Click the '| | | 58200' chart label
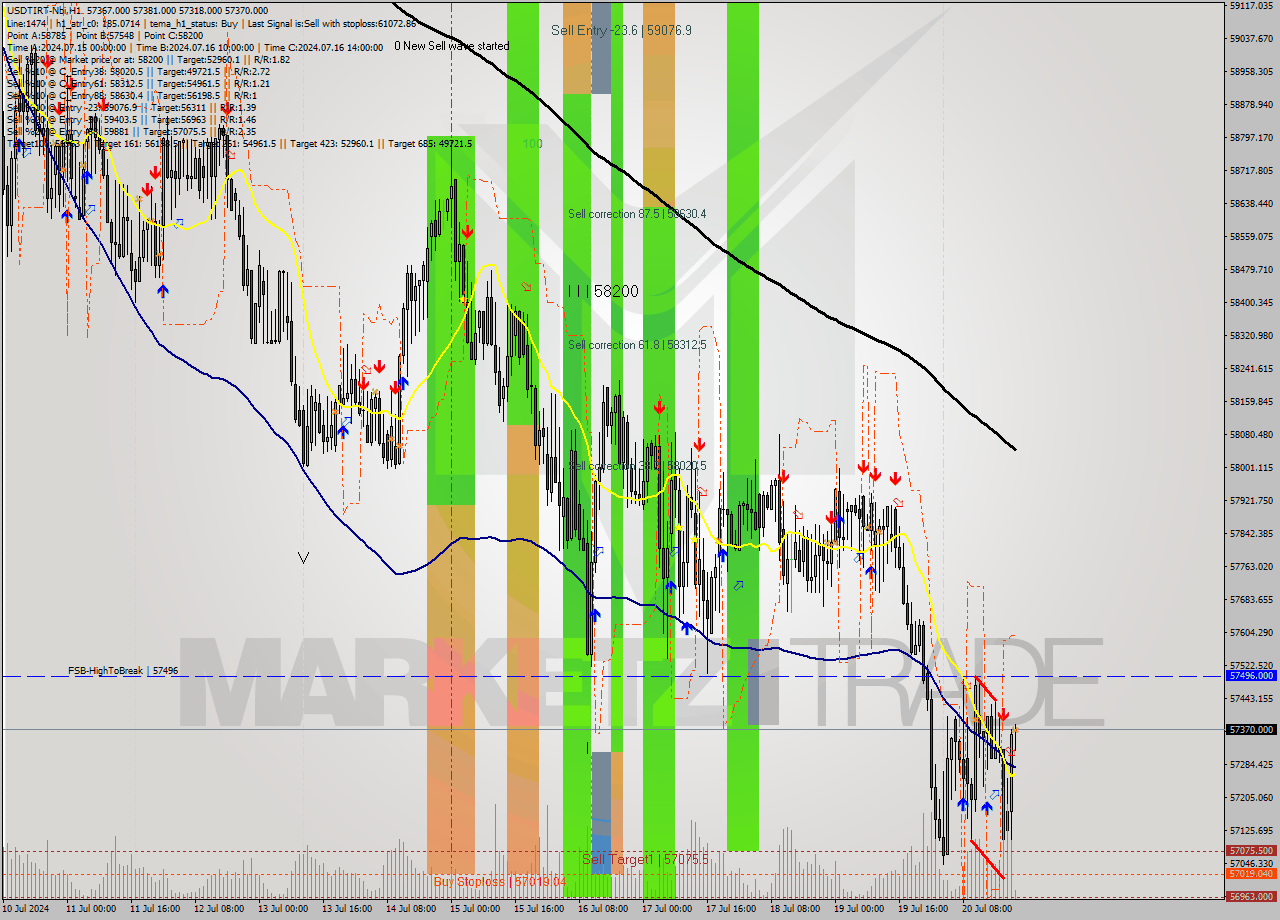 [x=602, y=291]
